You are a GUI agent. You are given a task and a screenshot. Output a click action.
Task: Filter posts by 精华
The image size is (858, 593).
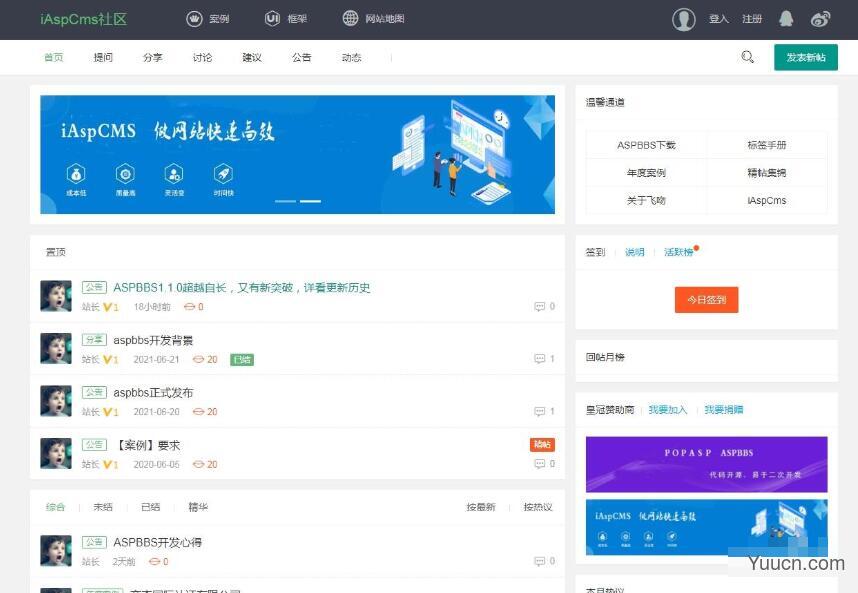pyautogui.click(x=198, y=507)
